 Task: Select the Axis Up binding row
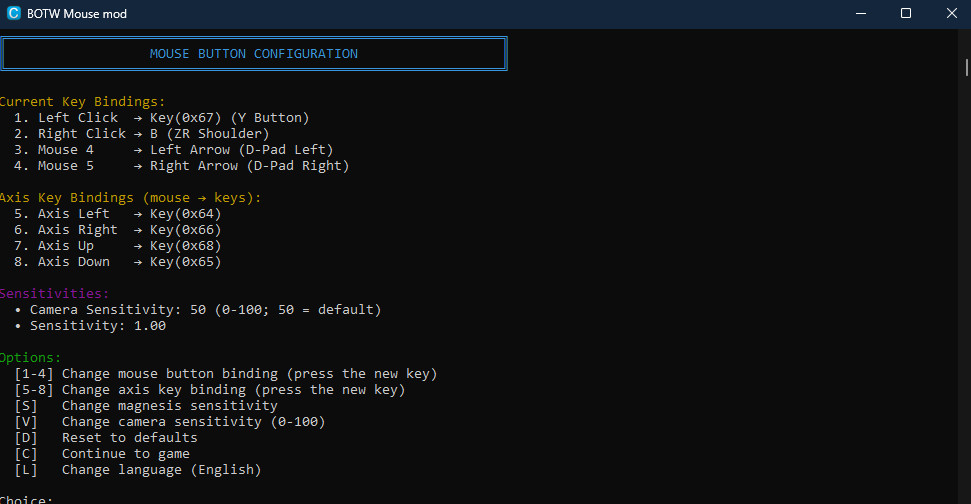(118, 246)
